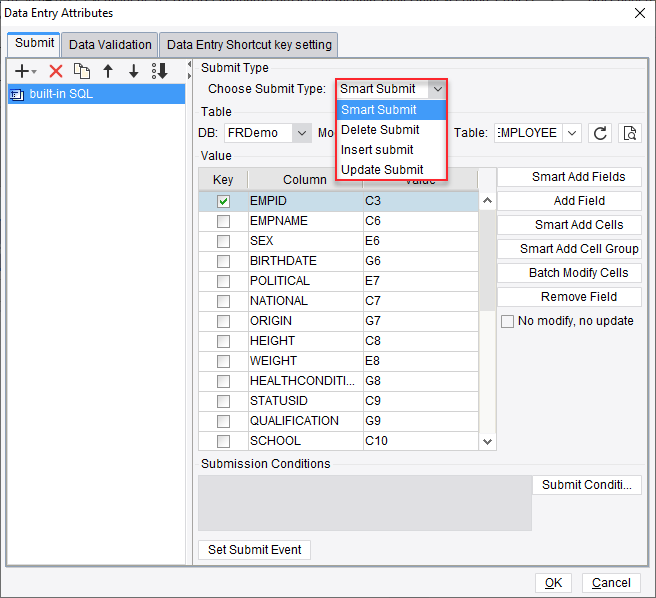
Task: Click the built-in SQL item icon
Action: tap(17, 95)
